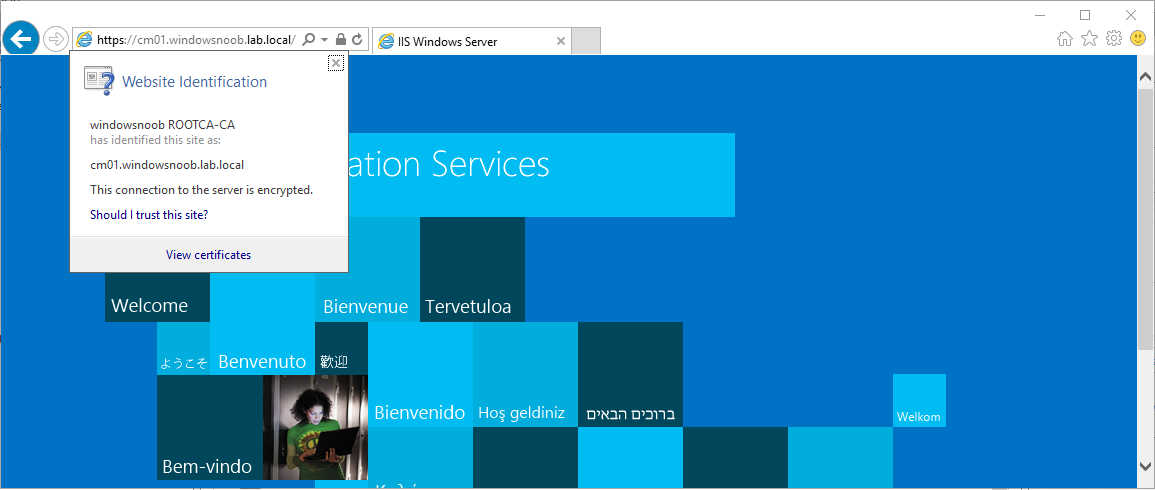
Task: Click View certificates link
Action: (208, 255)
